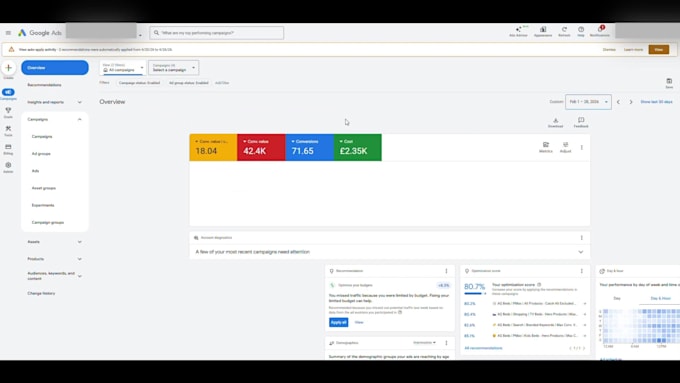
Task: Click Show last 30 days link
Action: 657,102
